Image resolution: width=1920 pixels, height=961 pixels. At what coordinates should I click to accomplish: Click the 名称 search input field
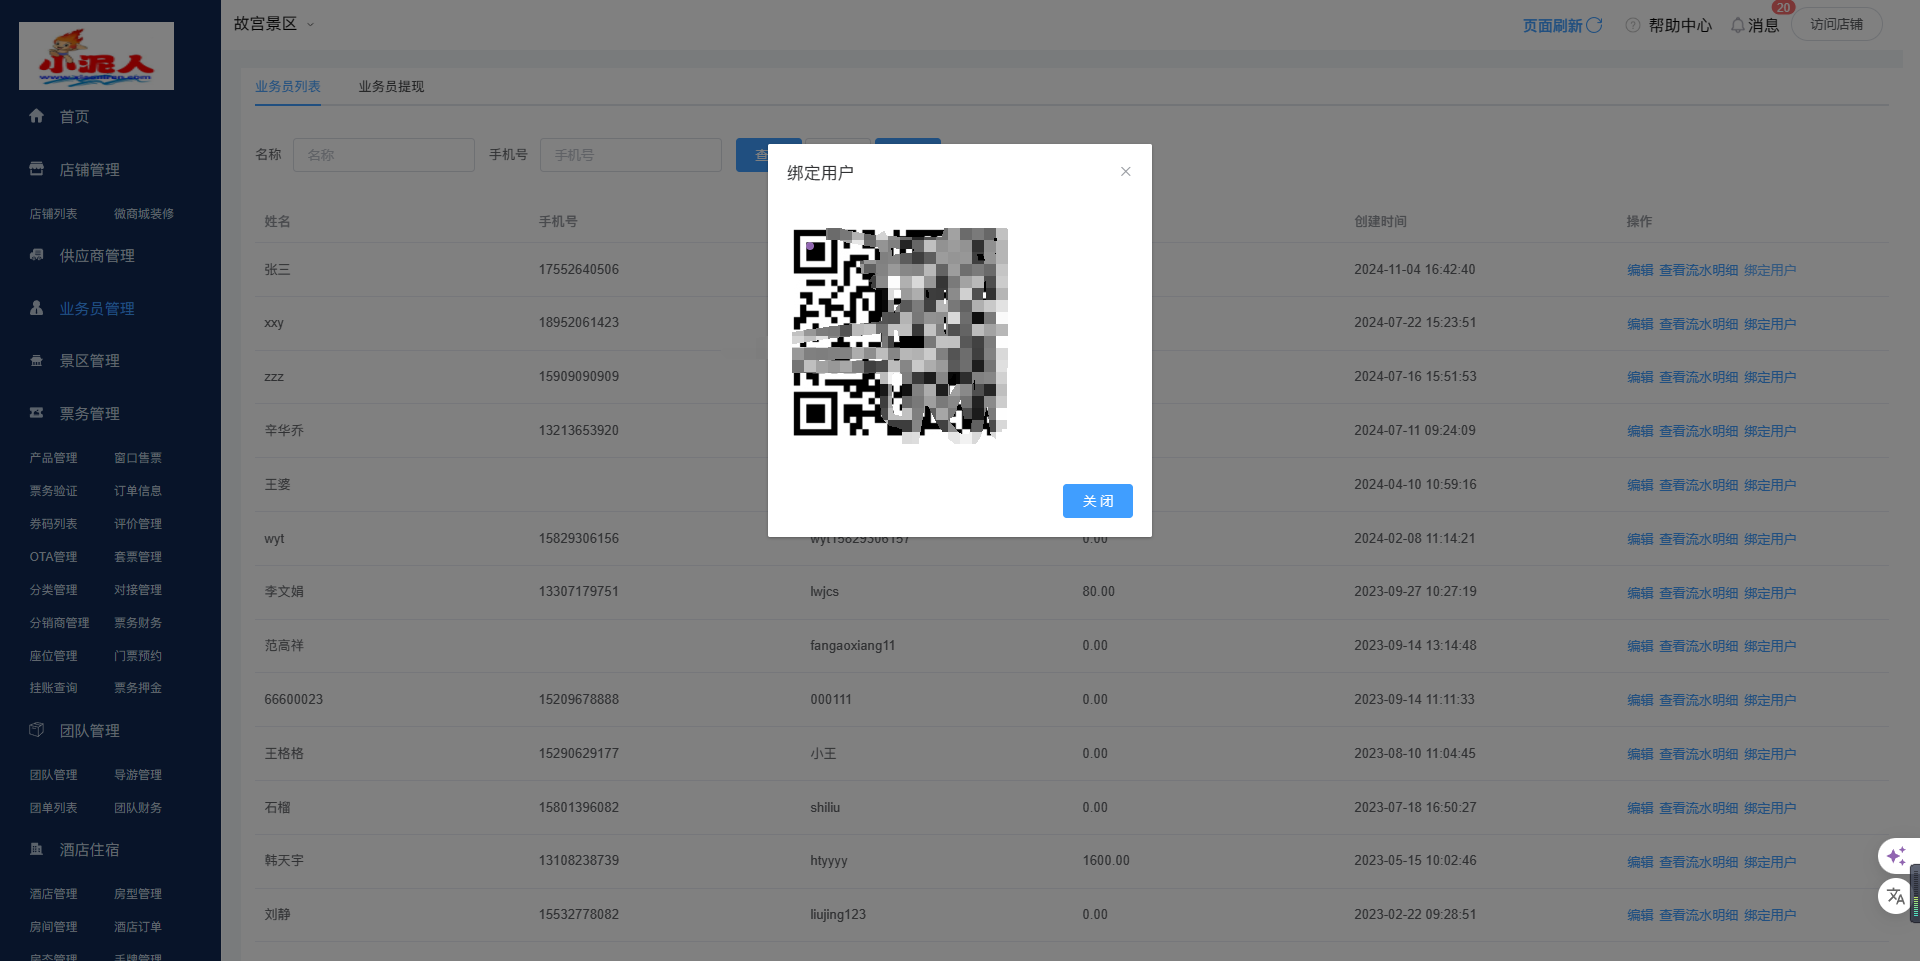(383, 155)
